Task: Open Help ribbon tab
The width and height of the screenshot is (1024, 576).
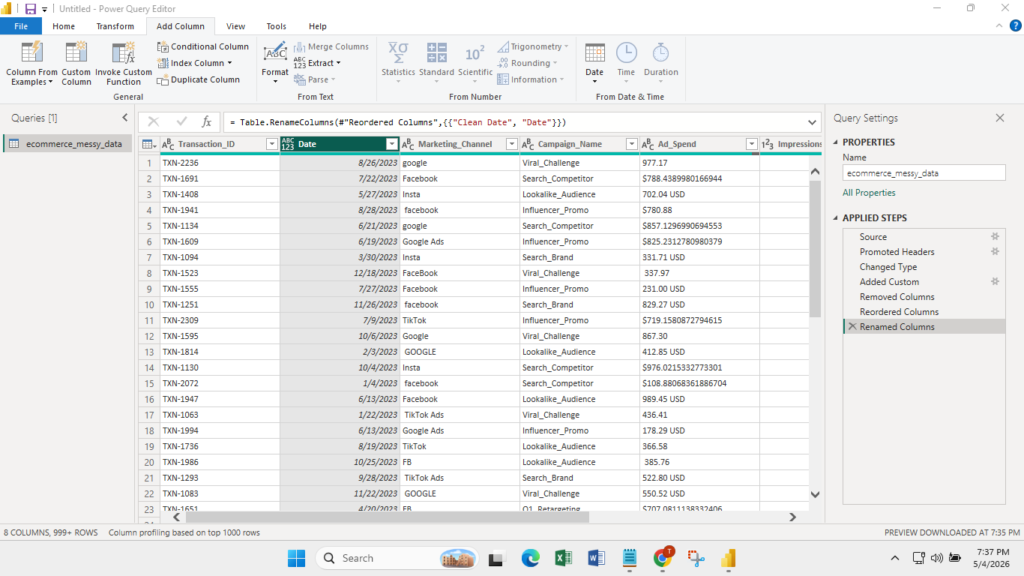Action: click(x=317, y=26)
